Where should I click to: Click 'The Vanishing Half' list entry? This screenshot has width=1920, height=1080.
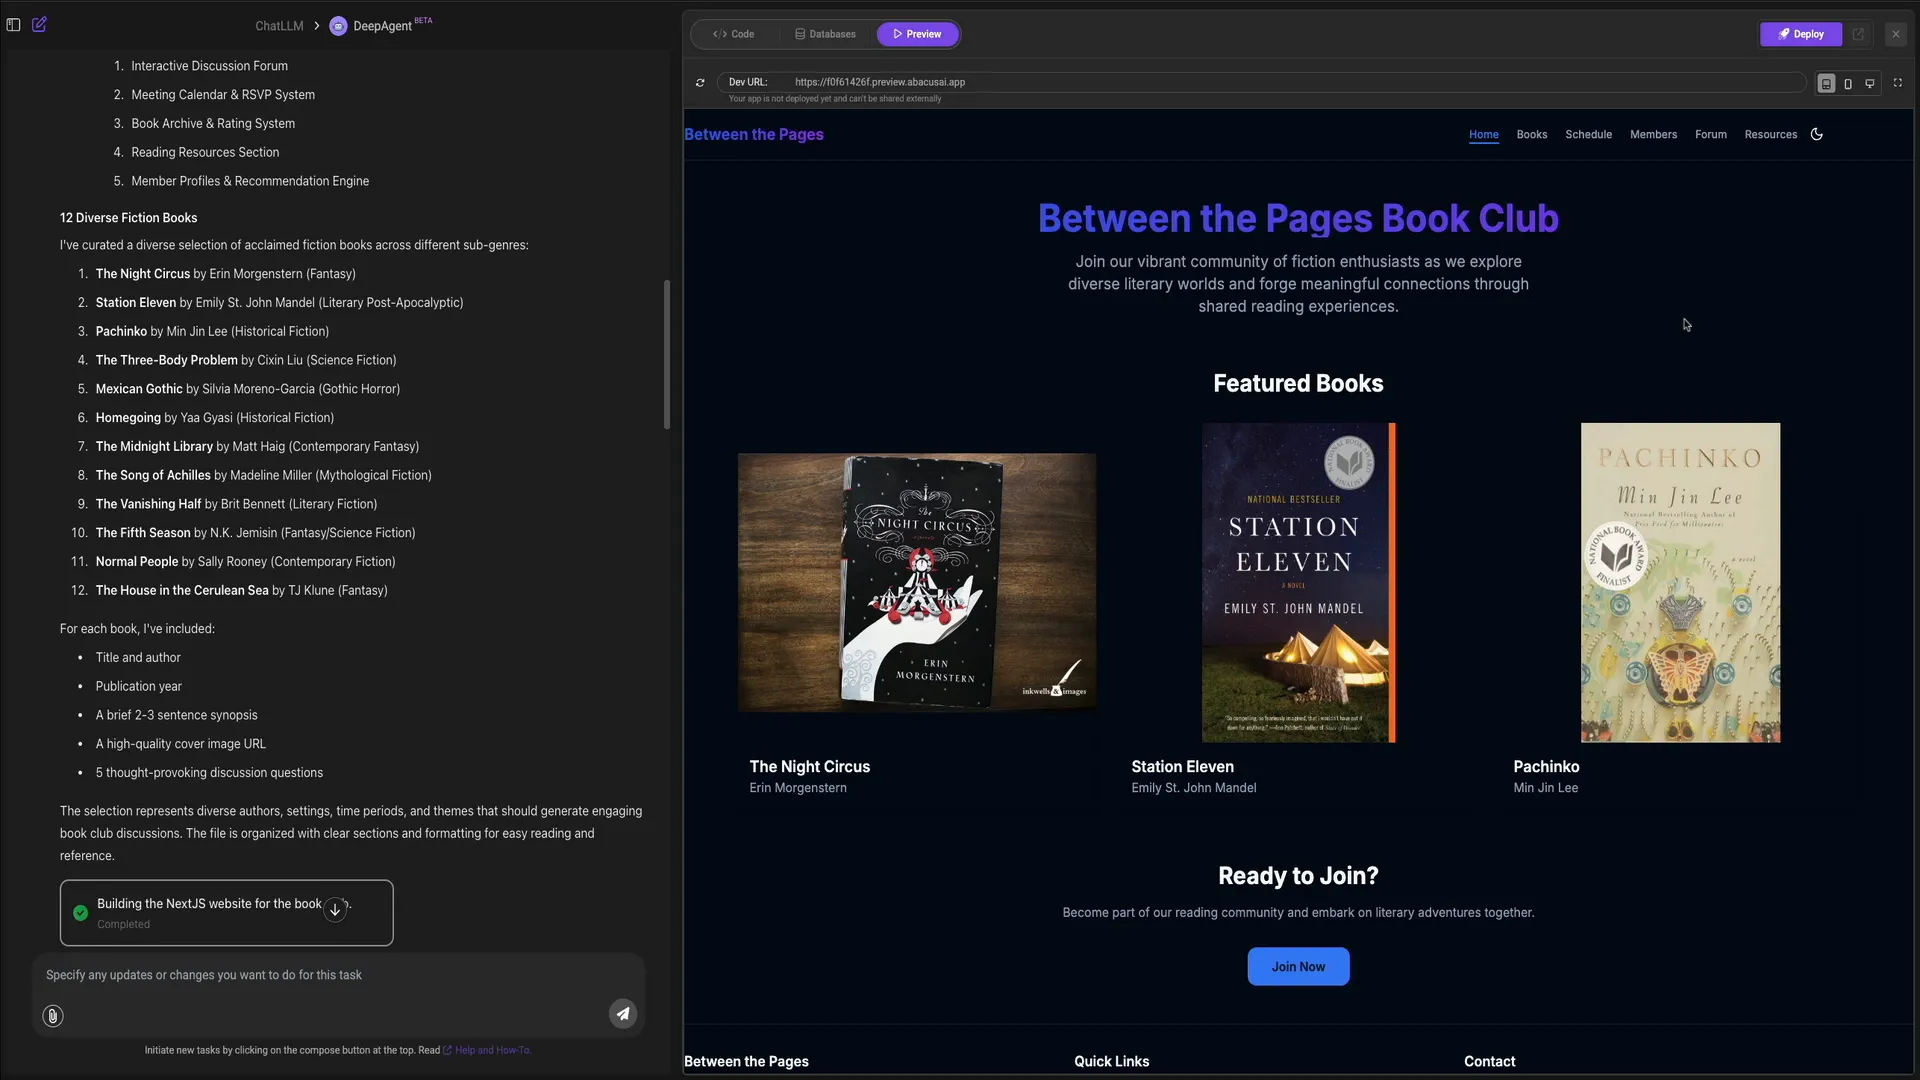[x=236, y=504]
